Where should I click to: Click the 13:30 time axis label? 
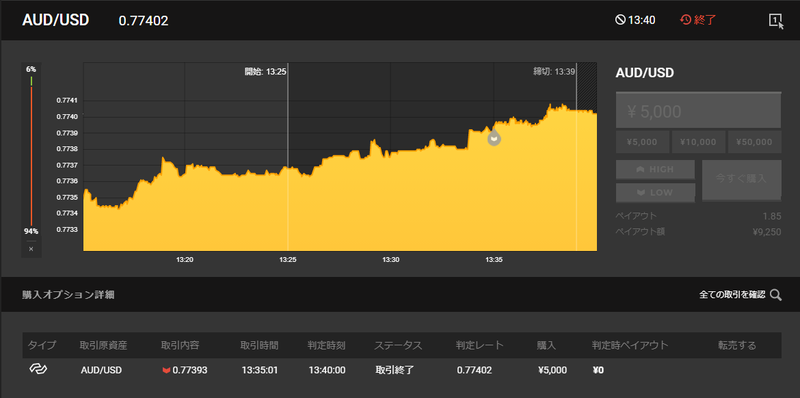pyautogui.click(x=391, y=260)
